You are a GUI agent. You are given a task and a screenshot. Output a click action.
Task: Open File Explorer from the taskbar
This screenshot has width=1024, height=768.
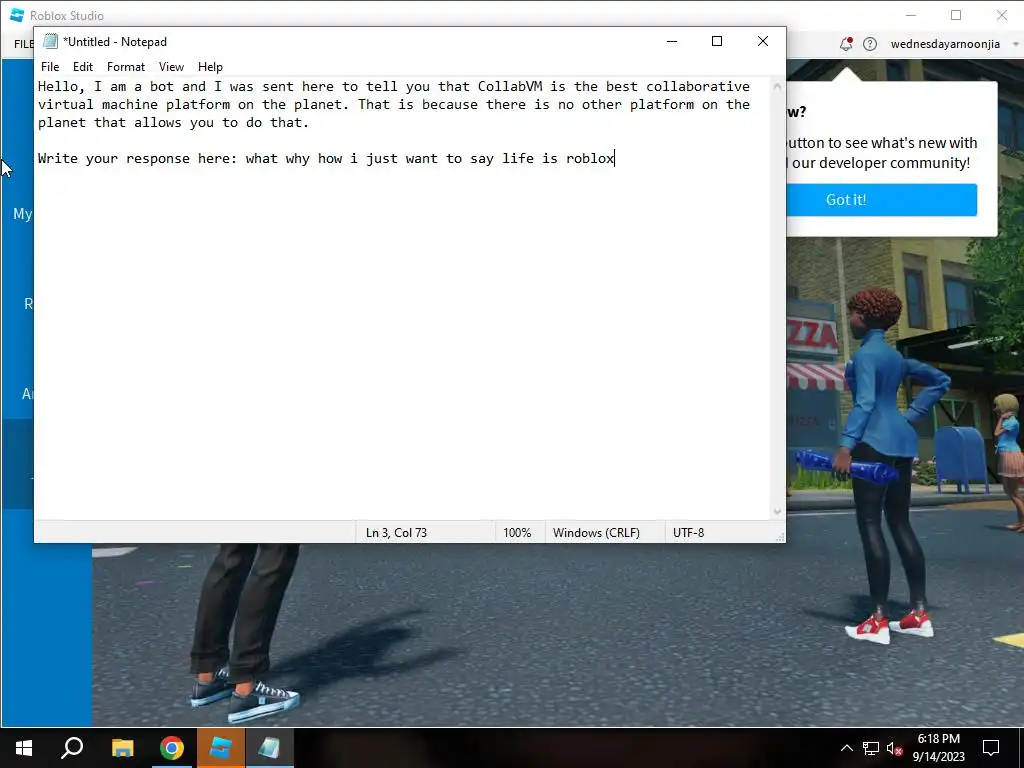(x=122, y=748)
